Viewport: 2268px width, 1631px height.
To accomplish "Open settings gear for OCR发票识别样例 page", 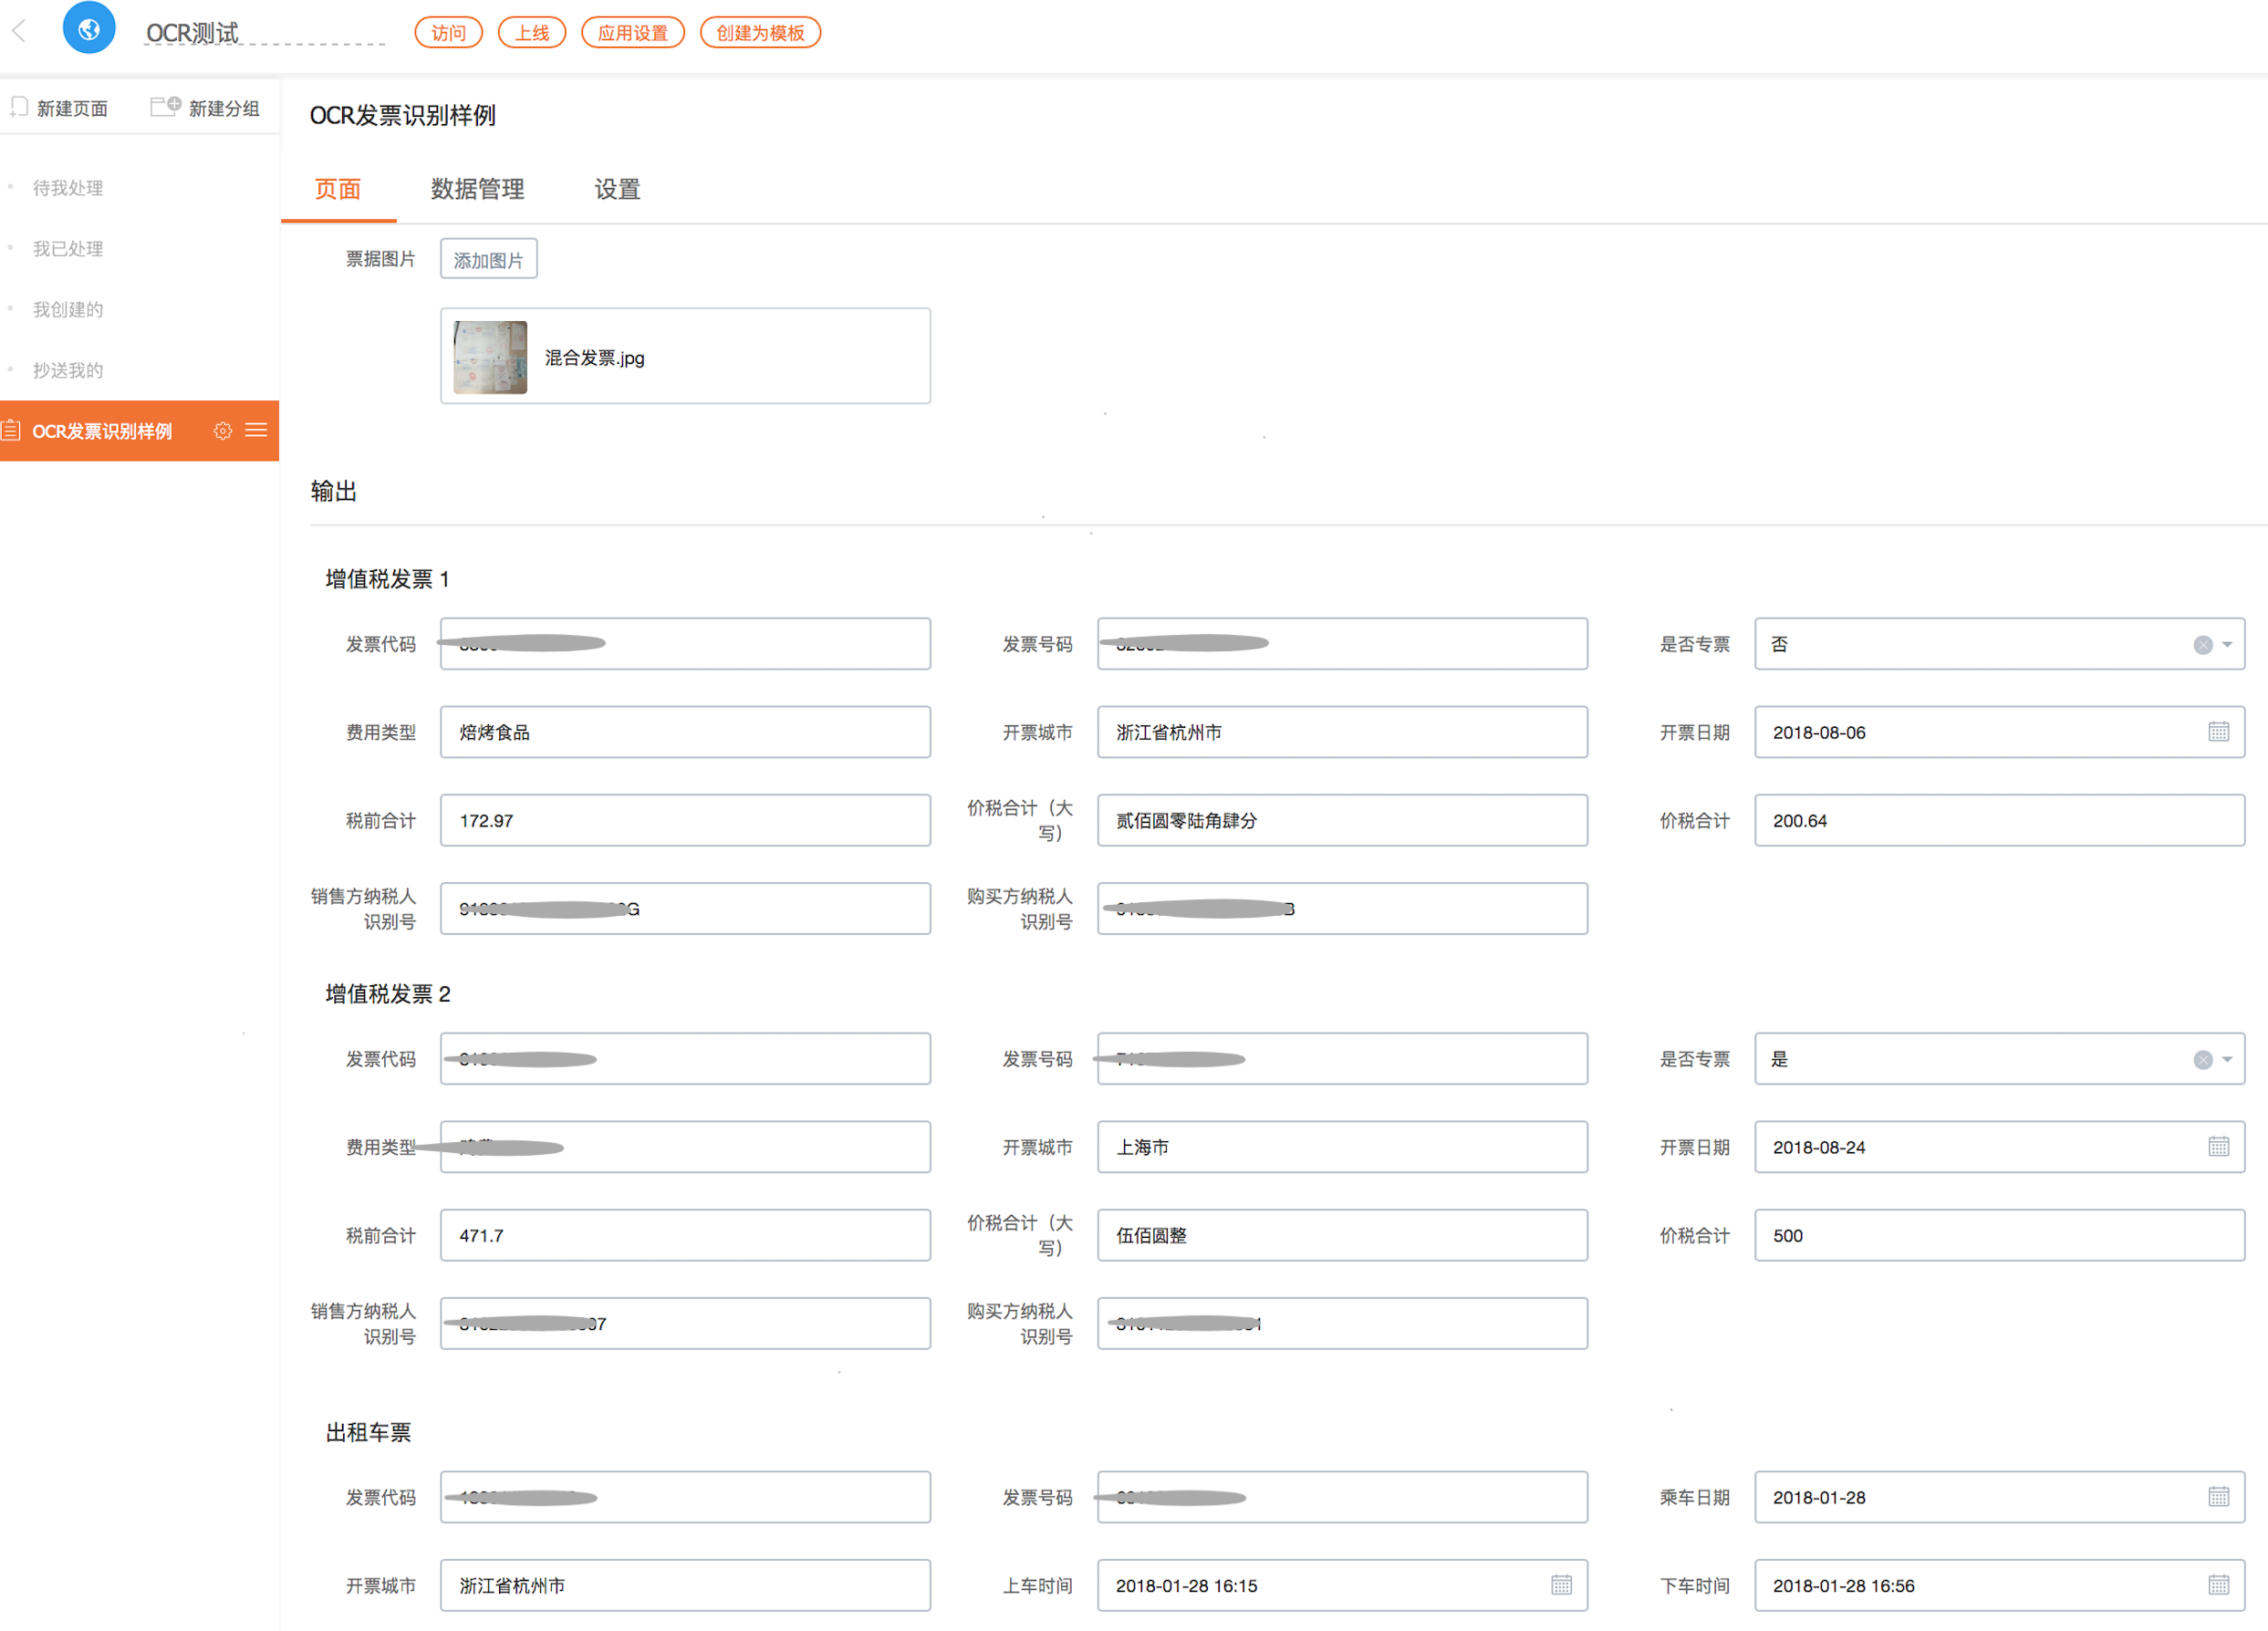I will pyautogui.click(x=222, y=431).
